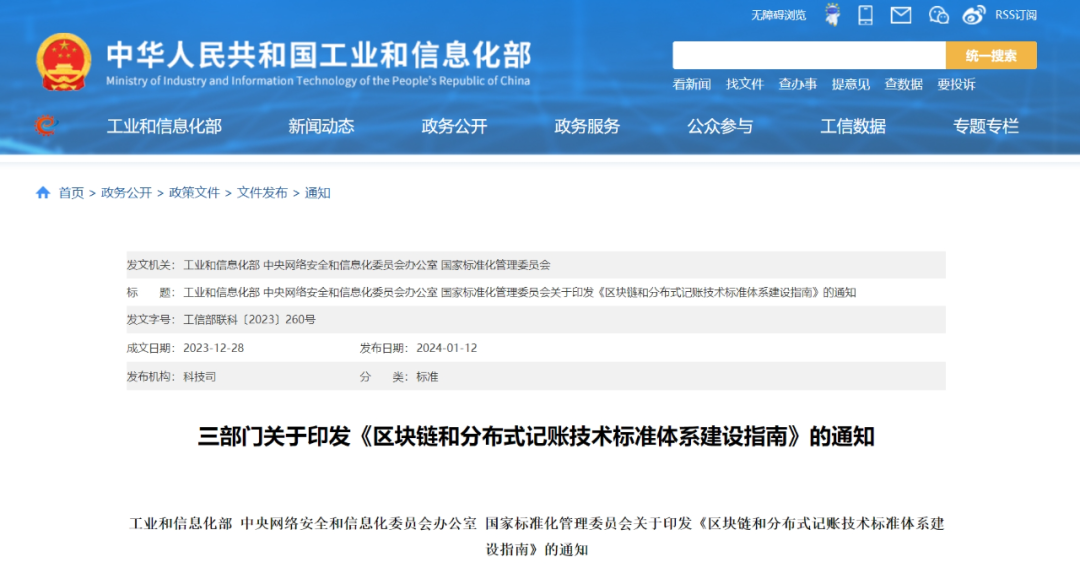Viewport: 1080px width, 584px height.
Task: Click the 要投诉 quick link
Action: point(958,86)
